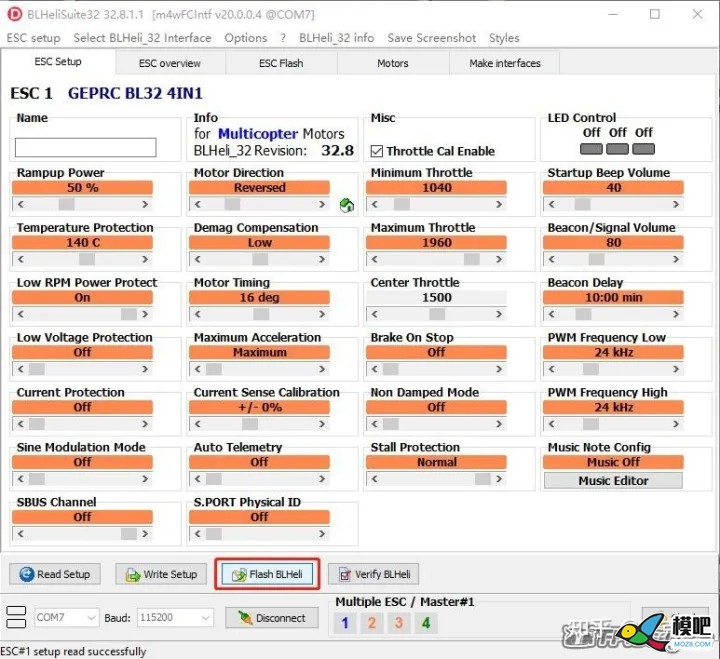Image resolution: width=720 pixels, height=659 pixels.
Task: Decrease PWM Frequency High left arrow
Action: point(551,424)
